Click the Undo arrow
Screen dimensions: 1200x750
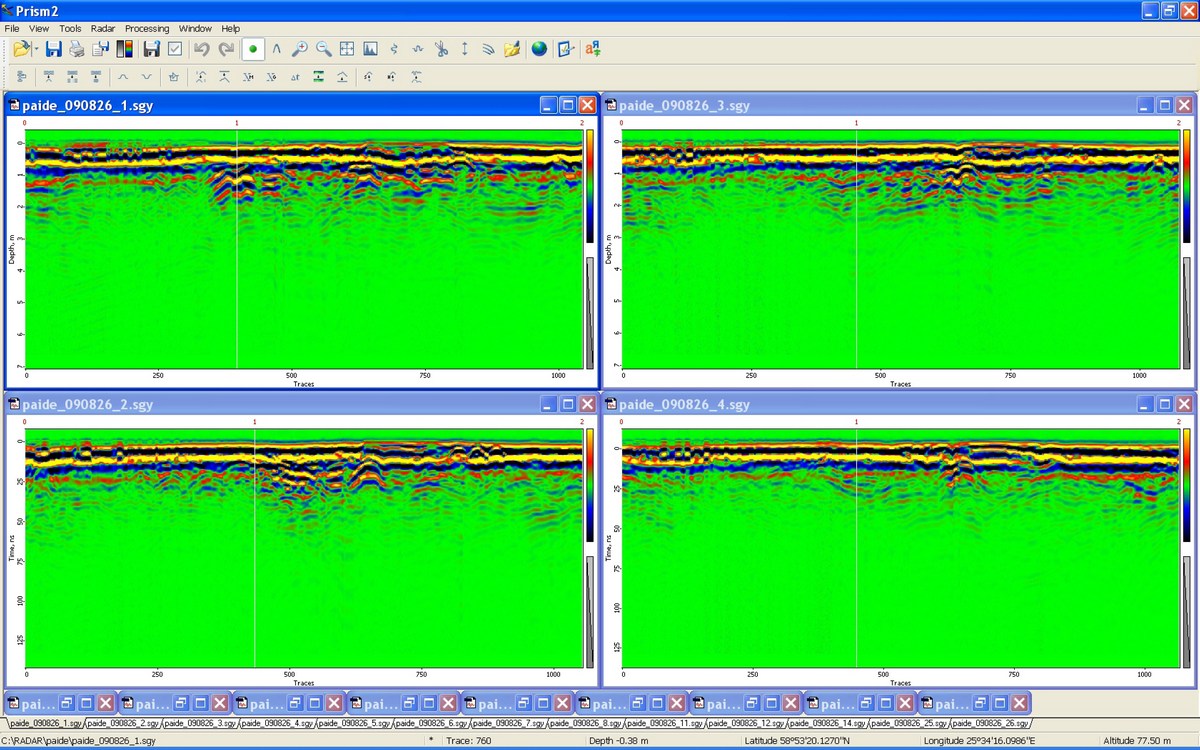click(201, 49)
